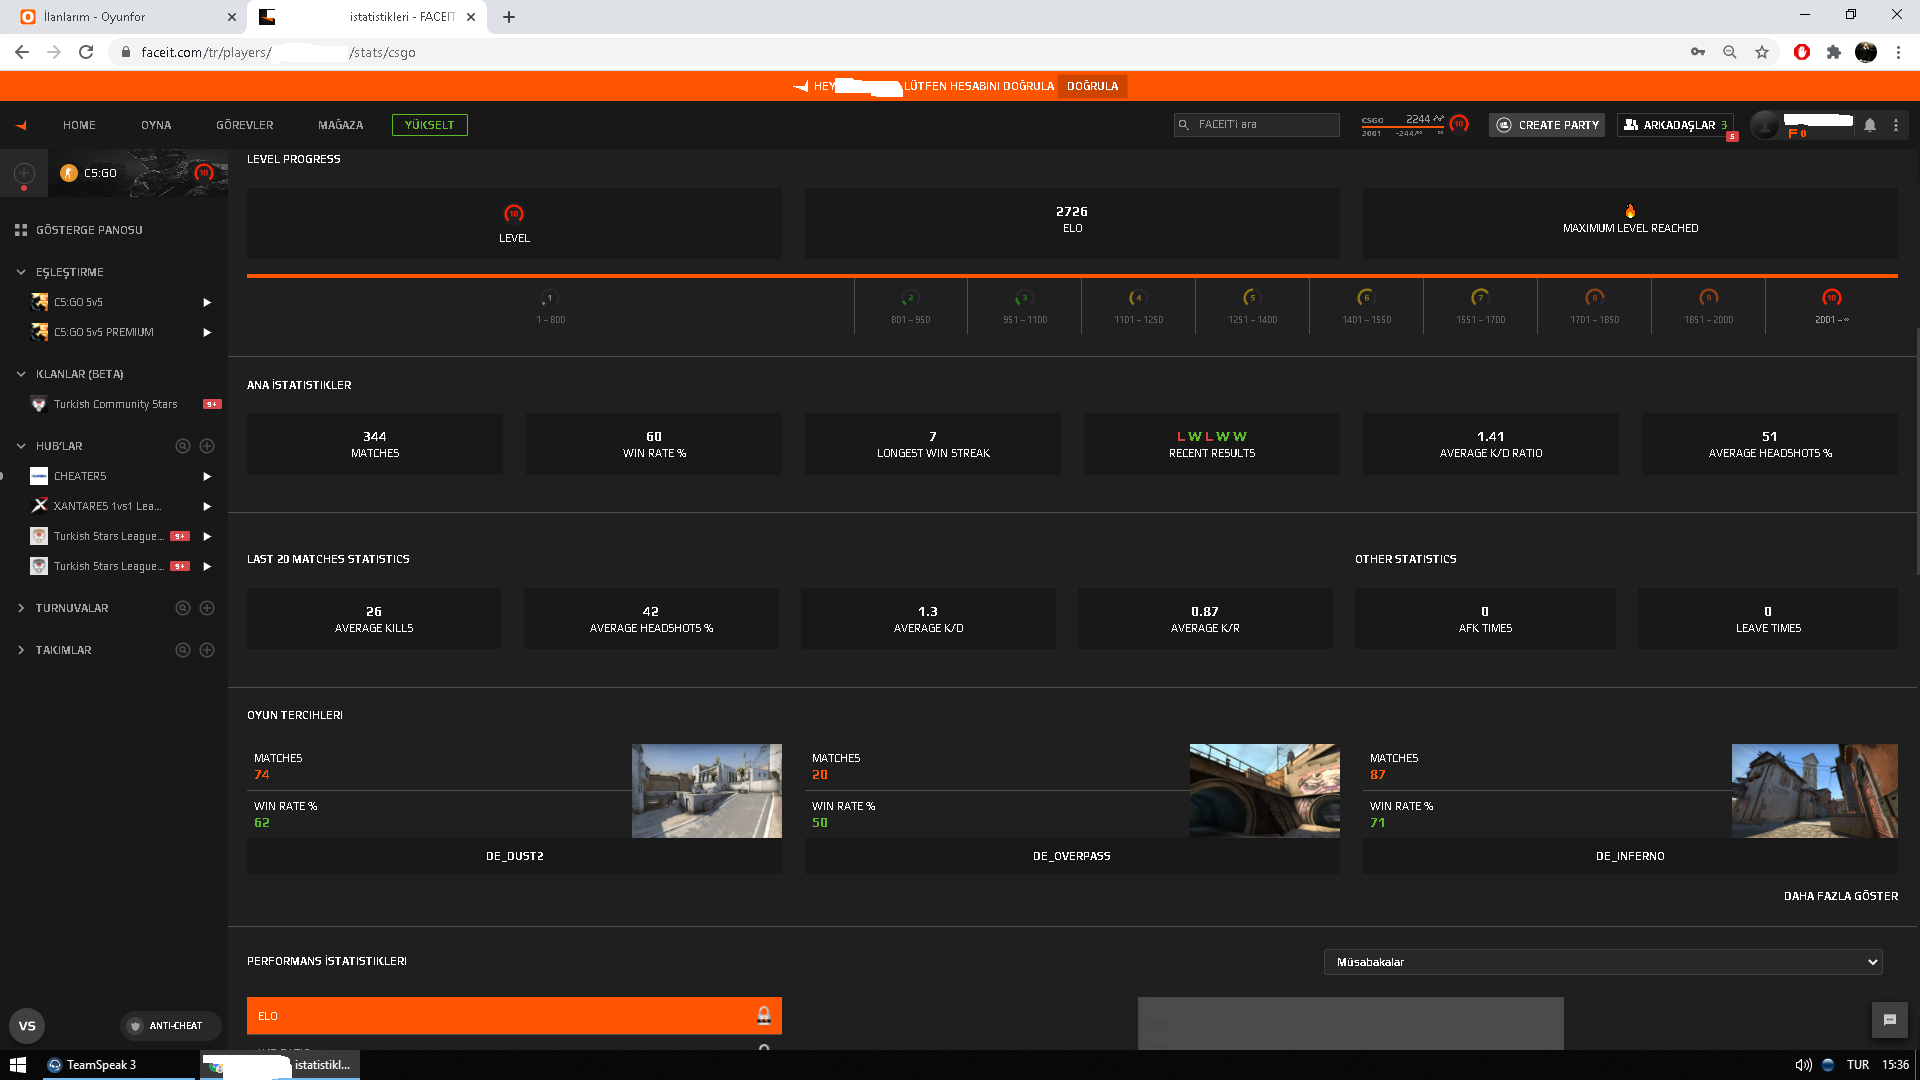Open the MAĞAZA menu item

tap(341, 125)
